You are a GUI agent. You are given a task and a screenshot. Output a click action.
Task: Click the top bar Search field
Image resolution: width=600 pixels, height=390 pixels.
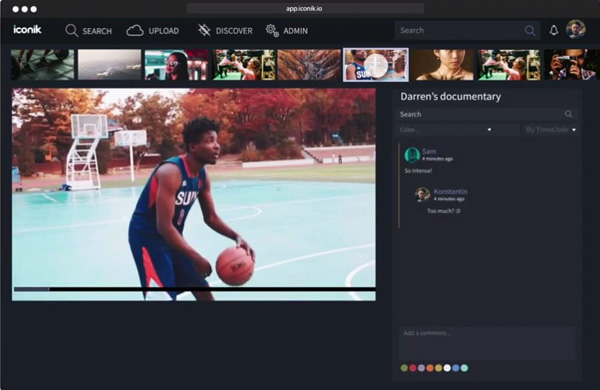pyautogui.click(x=467, y=30)
